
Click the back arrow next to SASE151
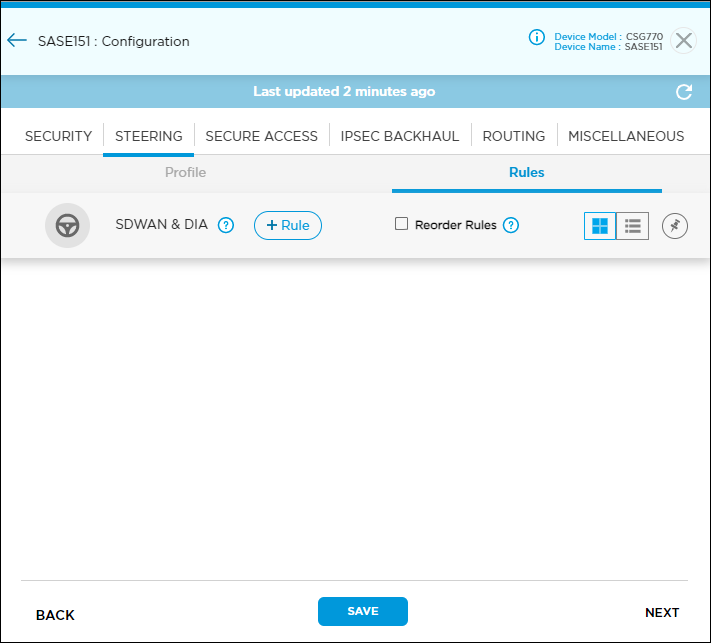[16, 41]
